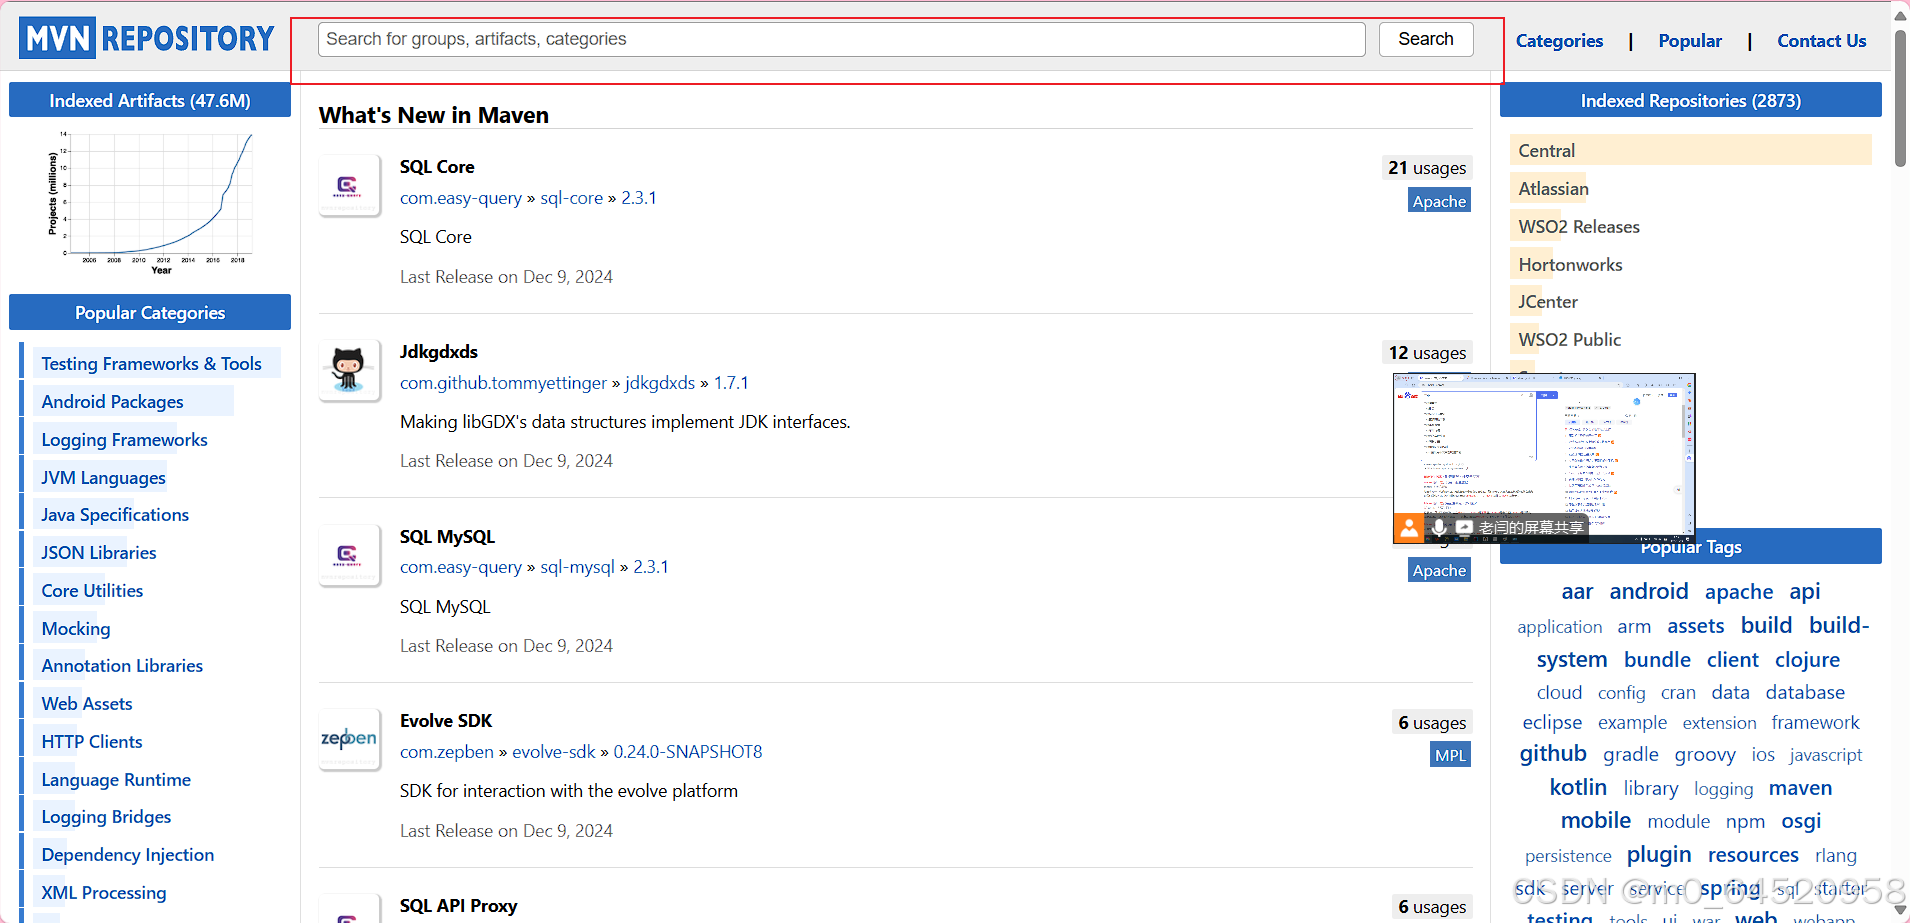Image resolution: width=1910 pixels, height=923 pixels.
Task: Open the Contact Us link
Action: [1821, 41]
